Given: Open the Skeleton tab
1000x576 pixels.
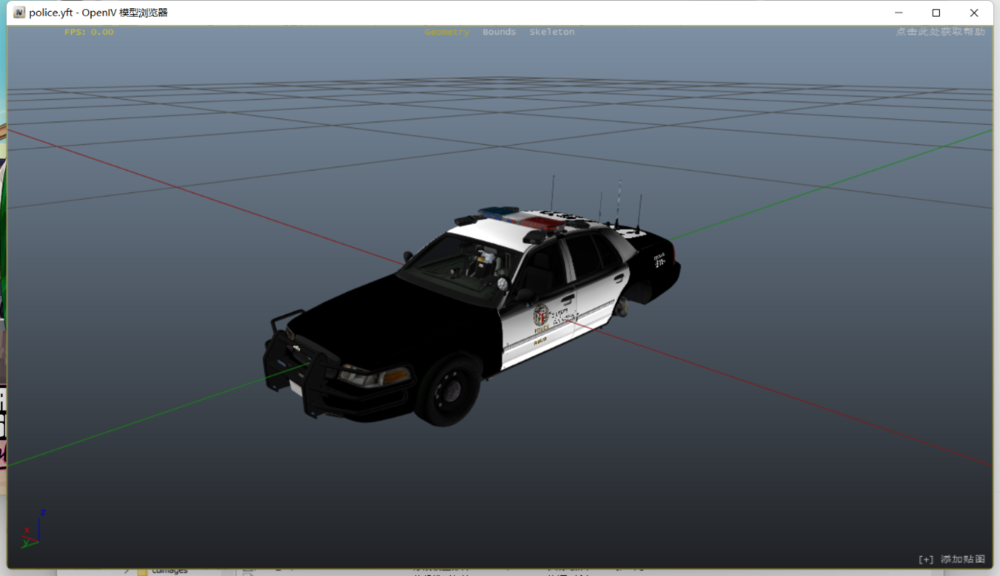Looking at the screenshot, I should coord(552,31).
